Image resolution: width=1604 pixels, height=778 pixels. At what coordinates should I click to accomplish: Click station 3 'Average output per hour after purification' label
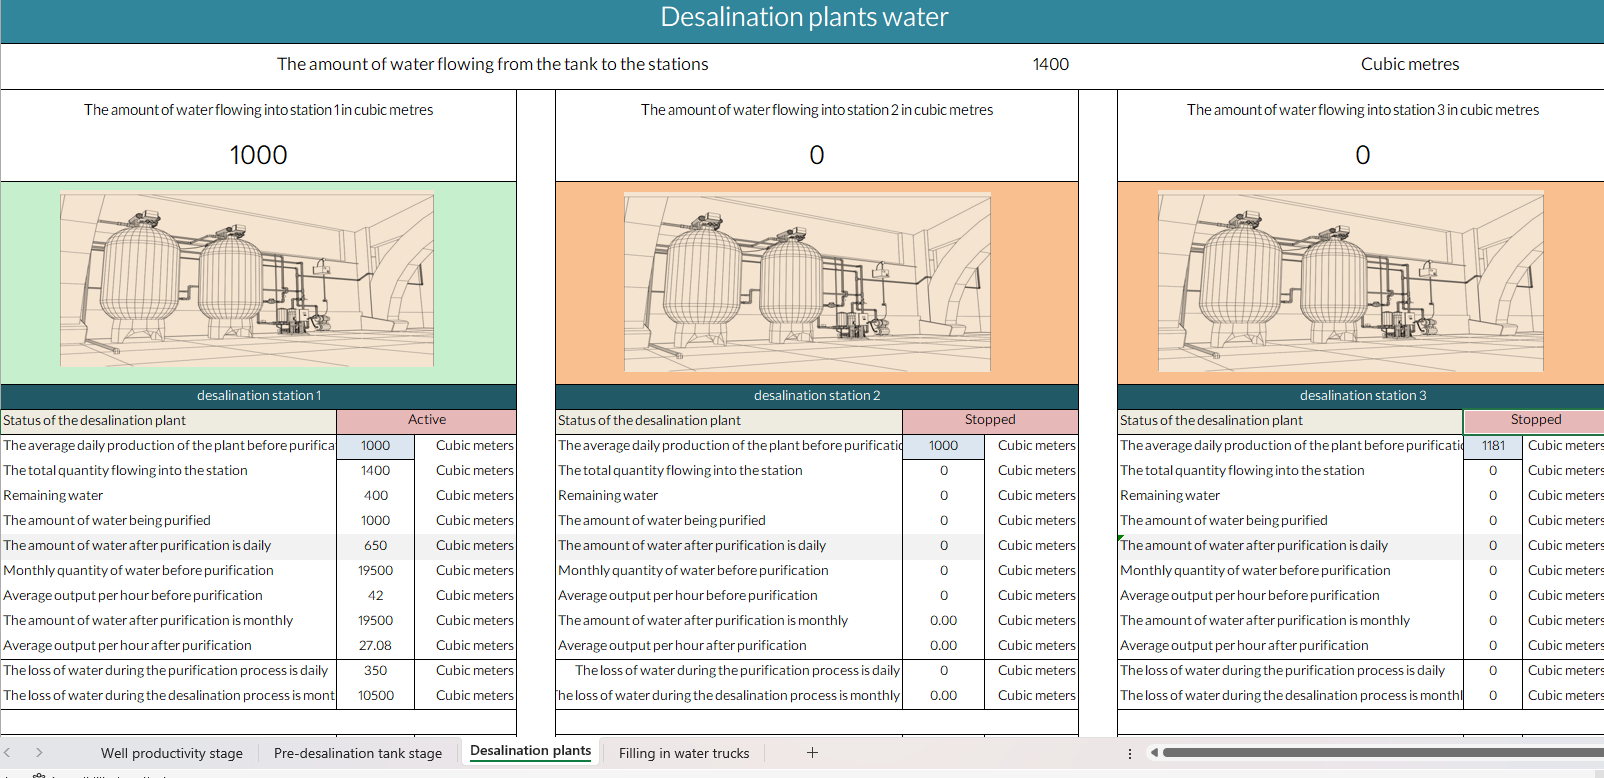[x=1244, y=645]
